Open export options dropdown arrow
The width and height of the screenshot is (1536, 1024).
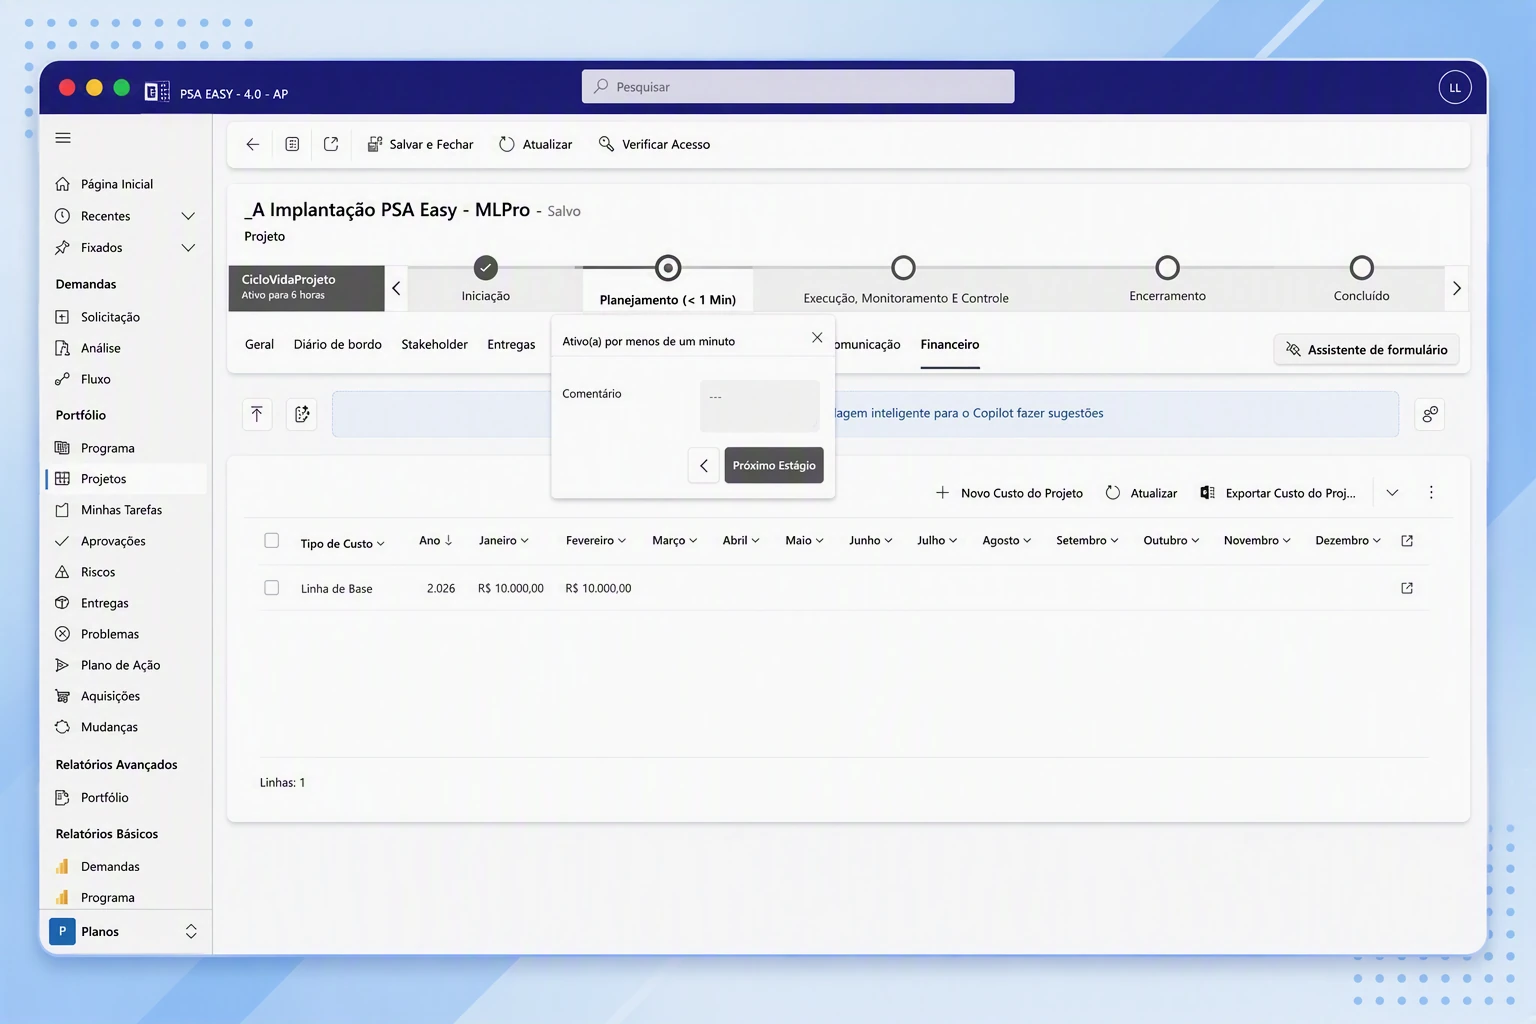tap(1392, 493)
